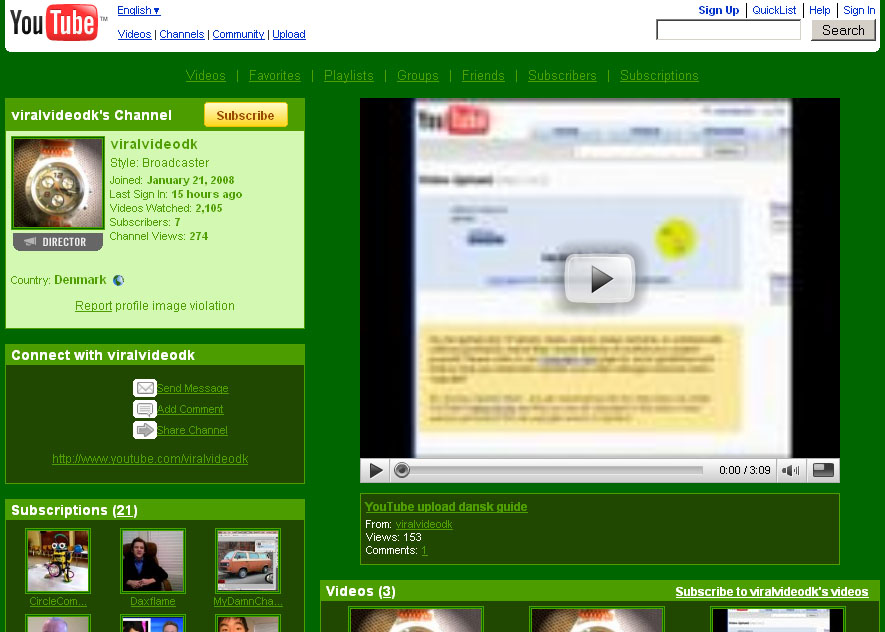Mute the video with the speaker icon
The image size is (885, 632).
coord(790,470)
